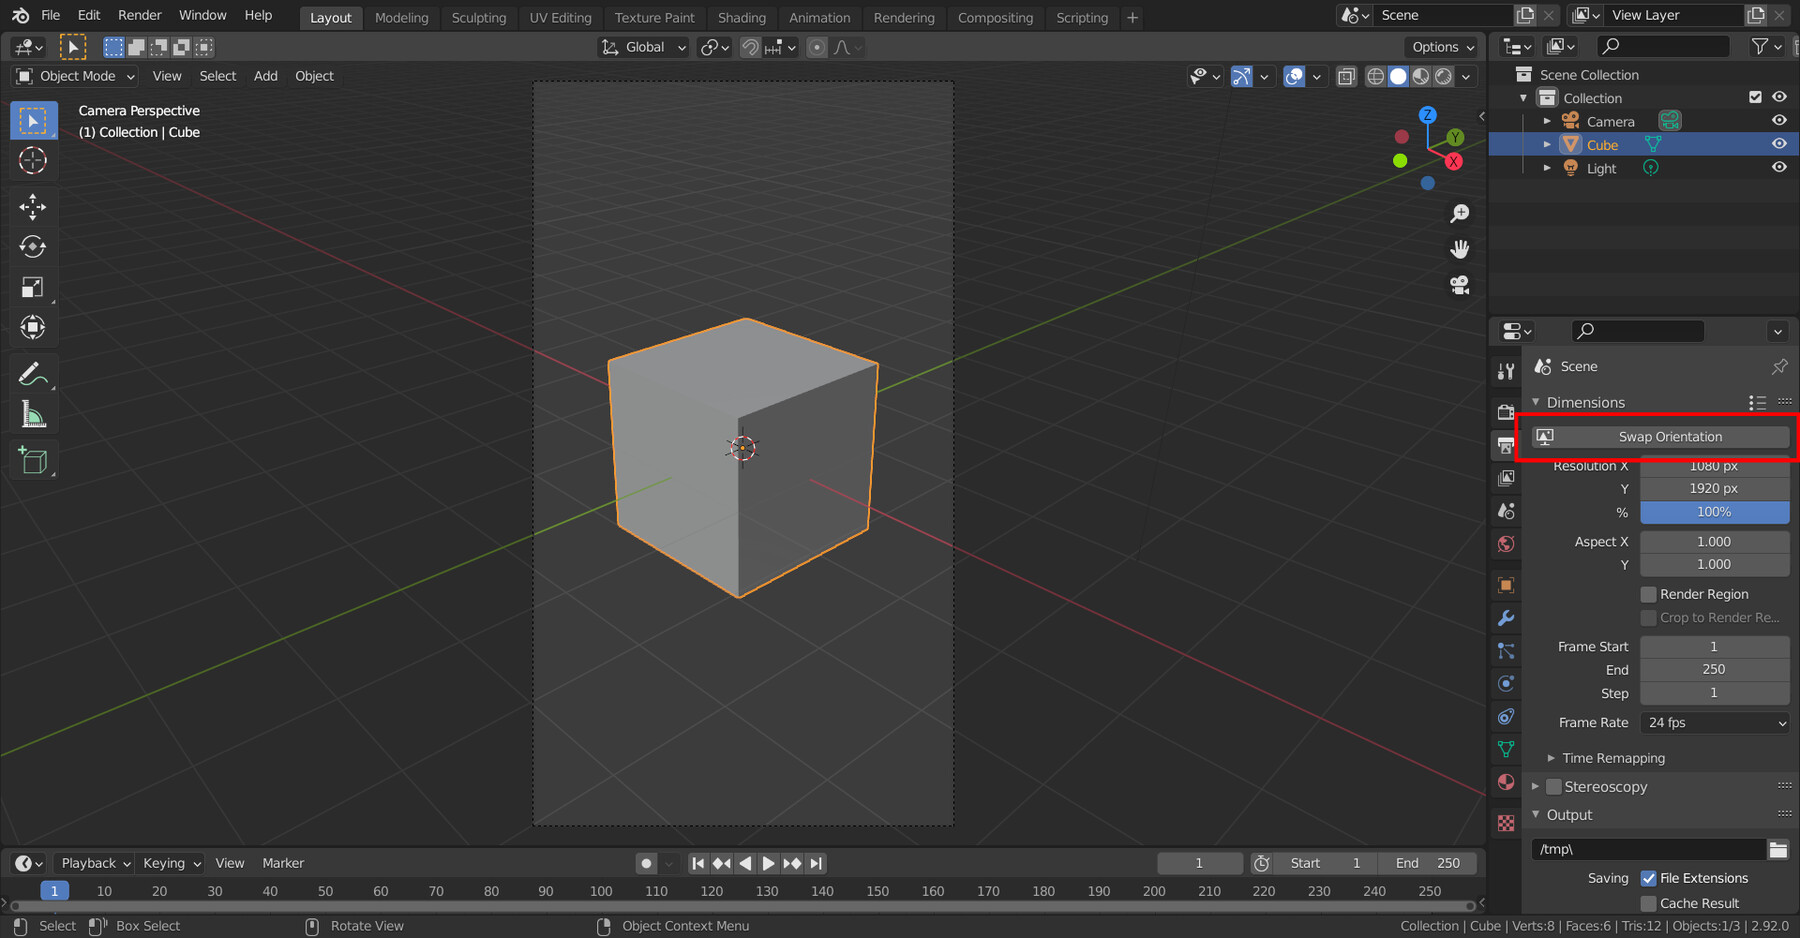
Task: Open the Modifier properties wrench tab
Action: (x=1505, y=618)
